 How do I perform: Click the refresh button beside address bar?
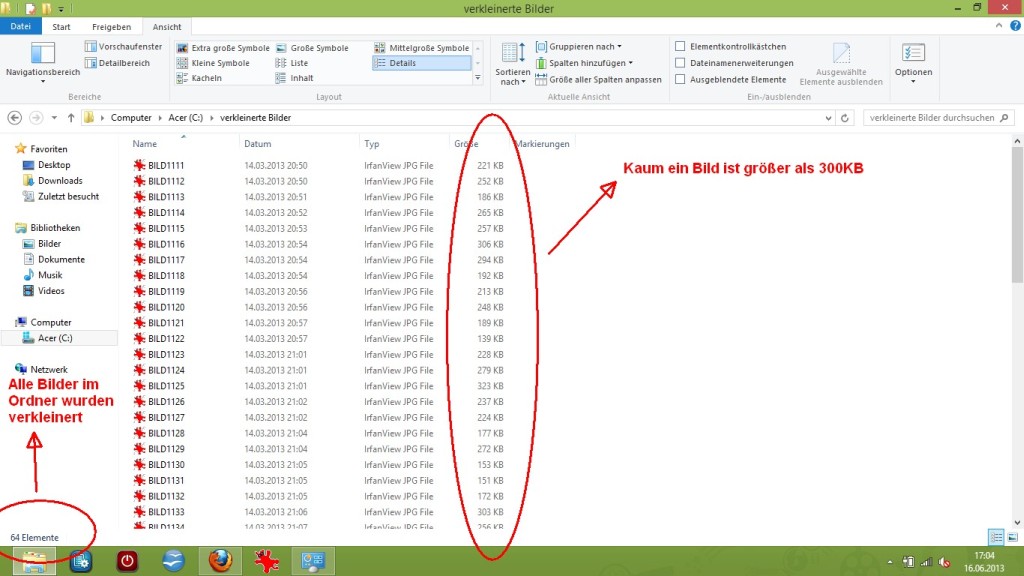point(847,117)
